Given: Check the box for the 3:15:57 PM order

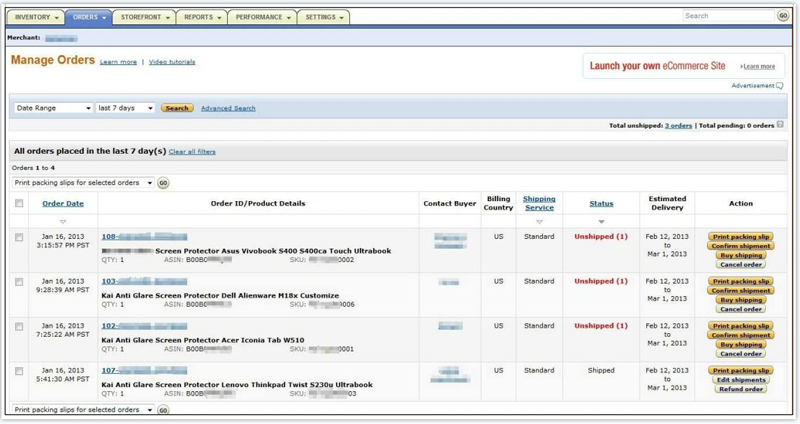Looking at the screenshot, I should point(19,238).
